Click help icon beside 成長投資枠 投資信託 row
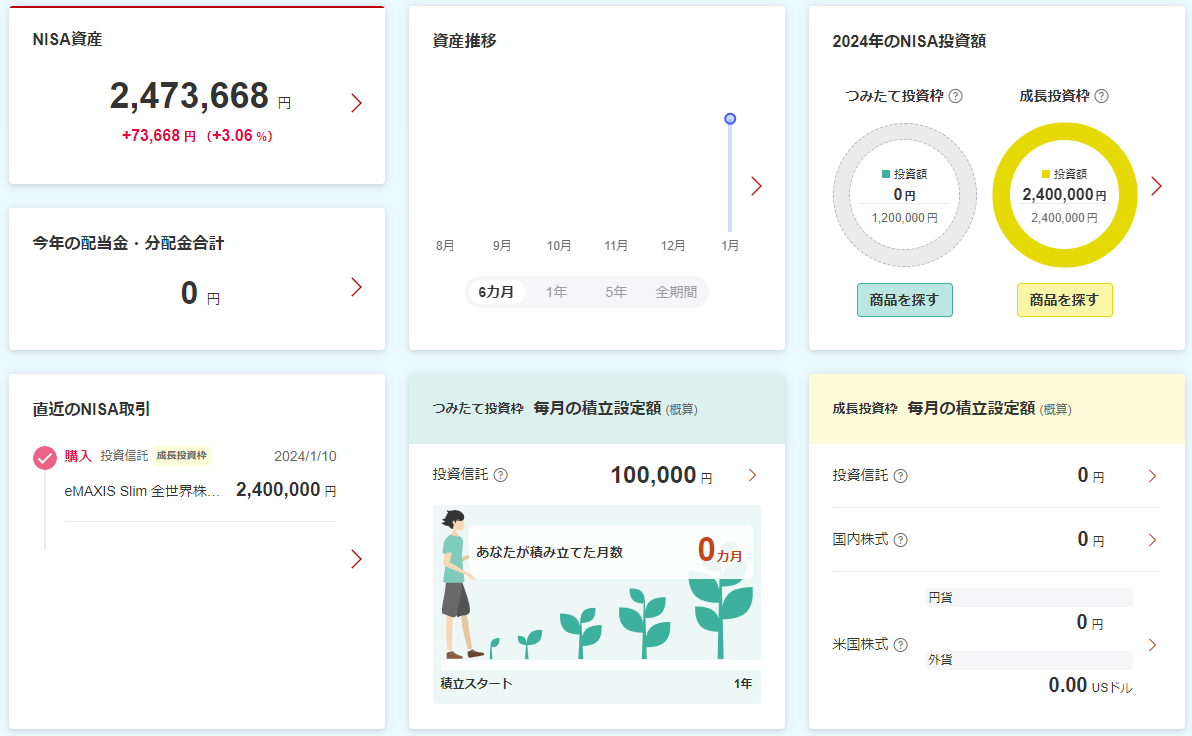 (x=900, y=476)
